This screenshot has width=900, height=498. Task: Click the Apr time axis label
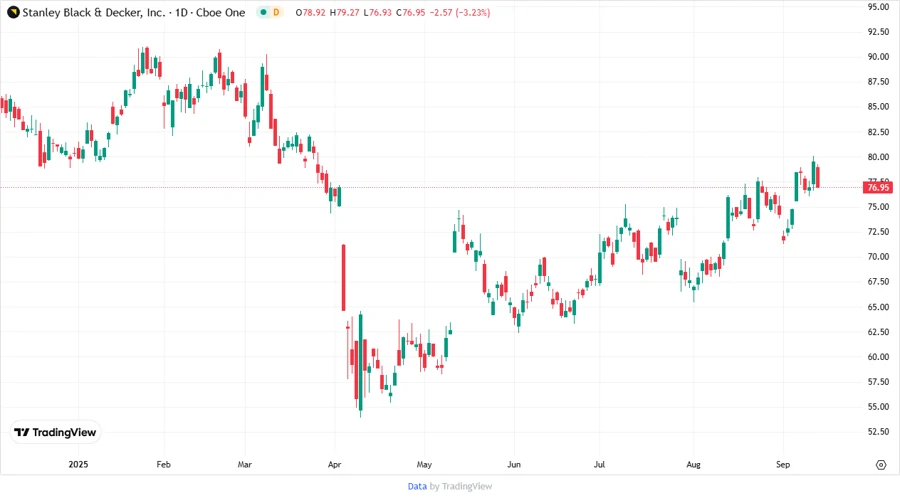tap(334, 464)
